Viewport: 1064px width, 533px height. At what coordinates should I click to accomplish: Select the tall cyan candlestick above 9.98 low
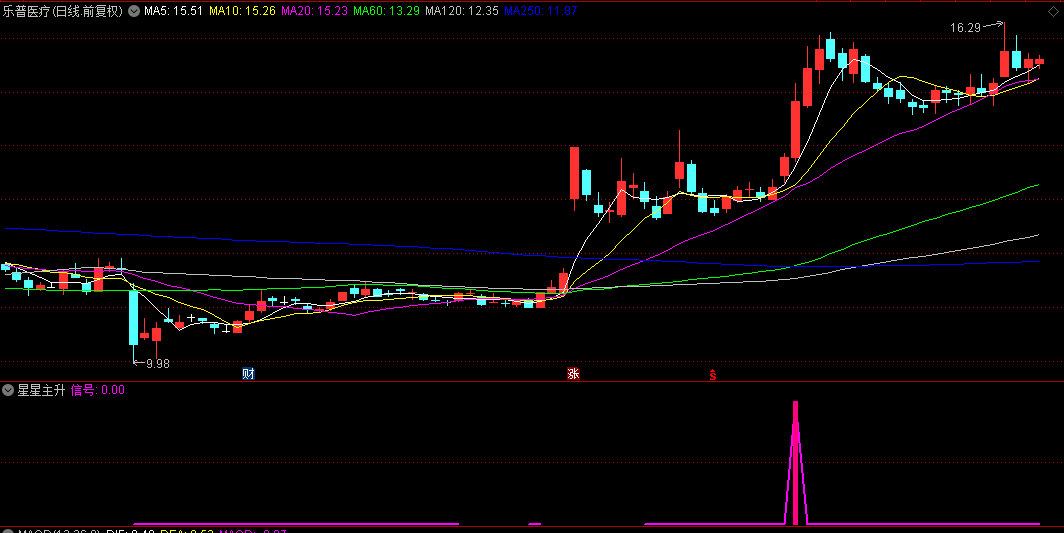(133, 318)
